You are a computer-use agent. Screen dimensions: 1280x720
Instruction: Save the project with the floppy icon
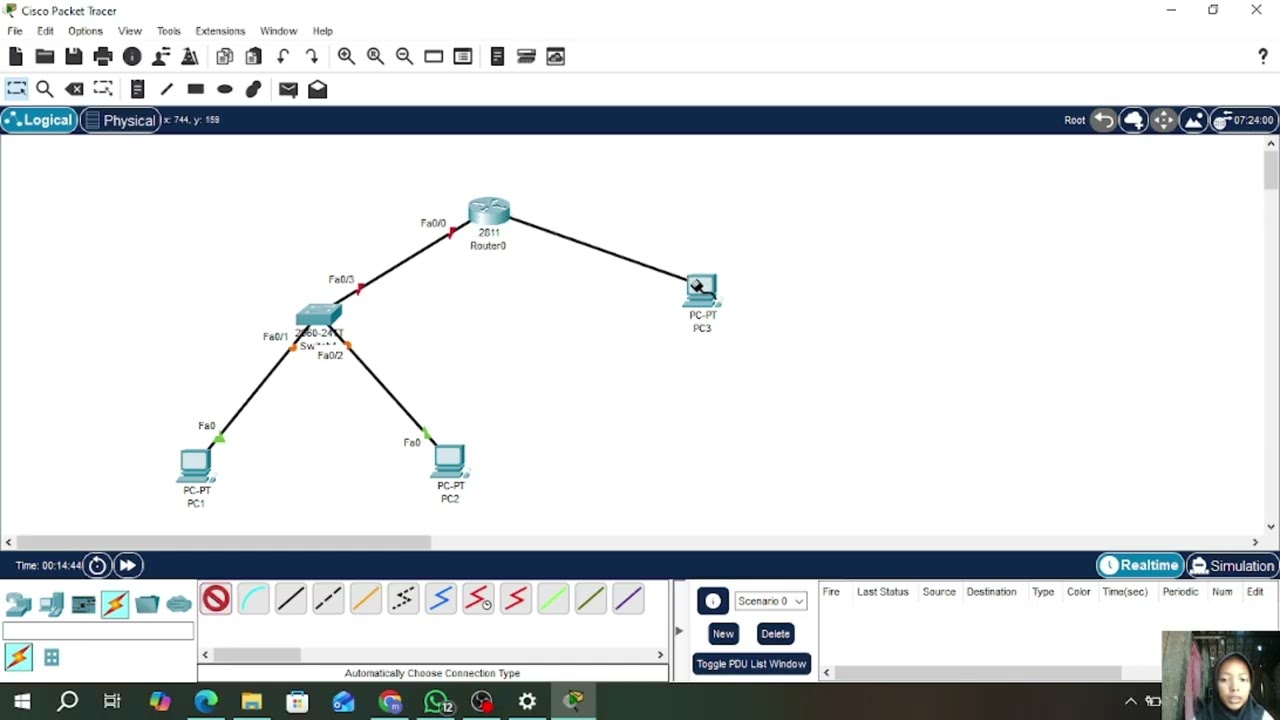74,57
